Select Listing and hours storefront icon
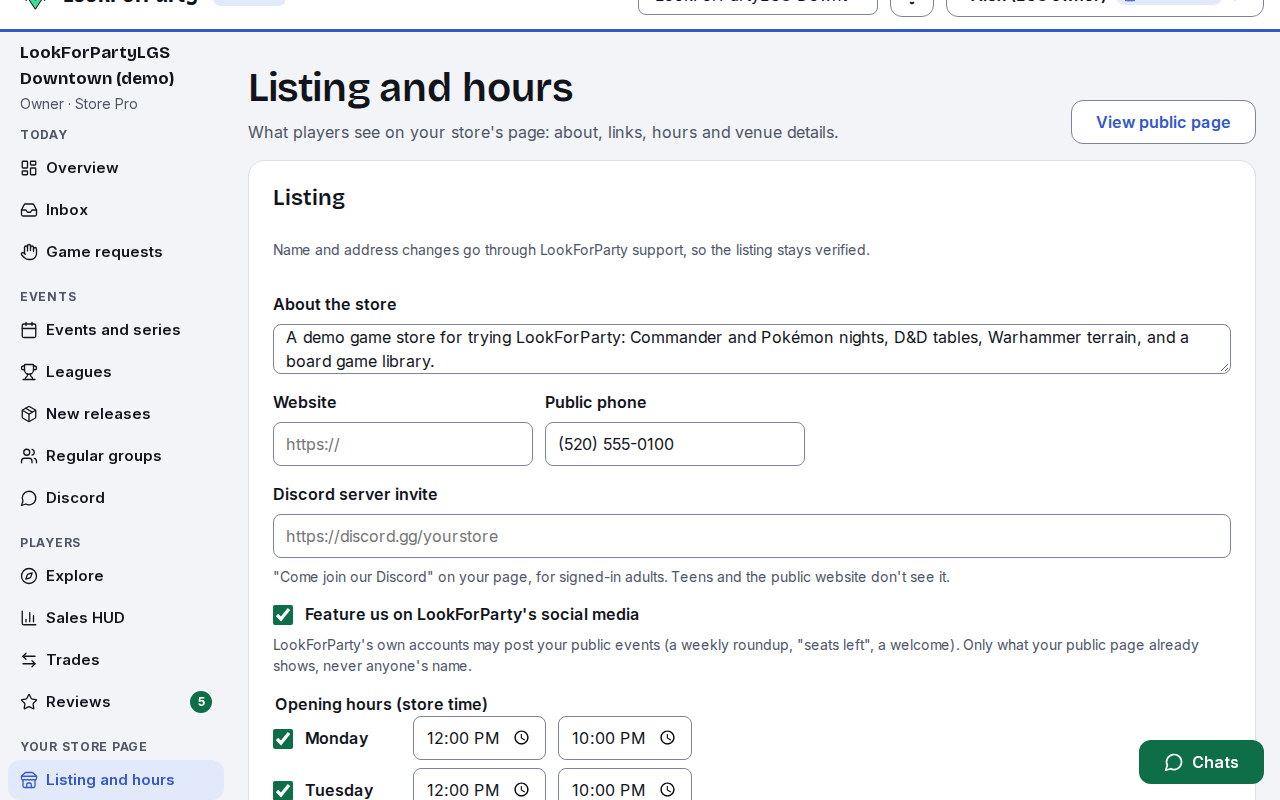Viewport: 1280px width, 800px height. [29, 780]
